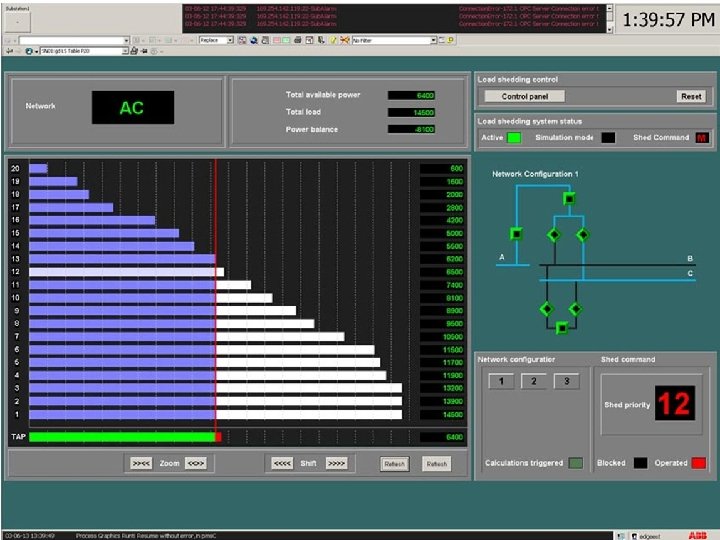Click the back arrow icon in second toolbar row
The width and height of the screenshot is (720, 540).
coord(10,51)
